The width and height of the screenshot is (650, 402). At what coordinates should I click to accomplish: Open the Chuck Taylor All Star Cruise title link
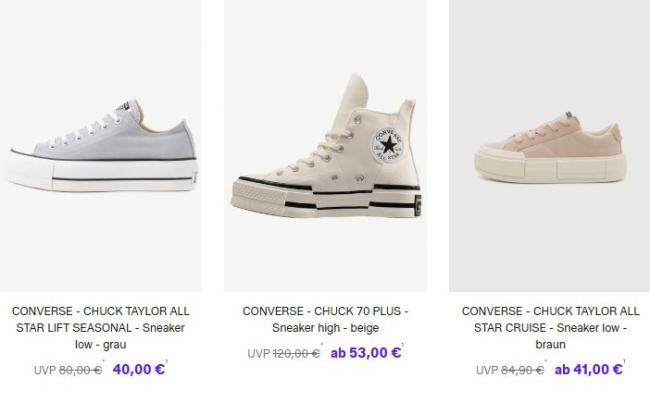pos(549,328)
